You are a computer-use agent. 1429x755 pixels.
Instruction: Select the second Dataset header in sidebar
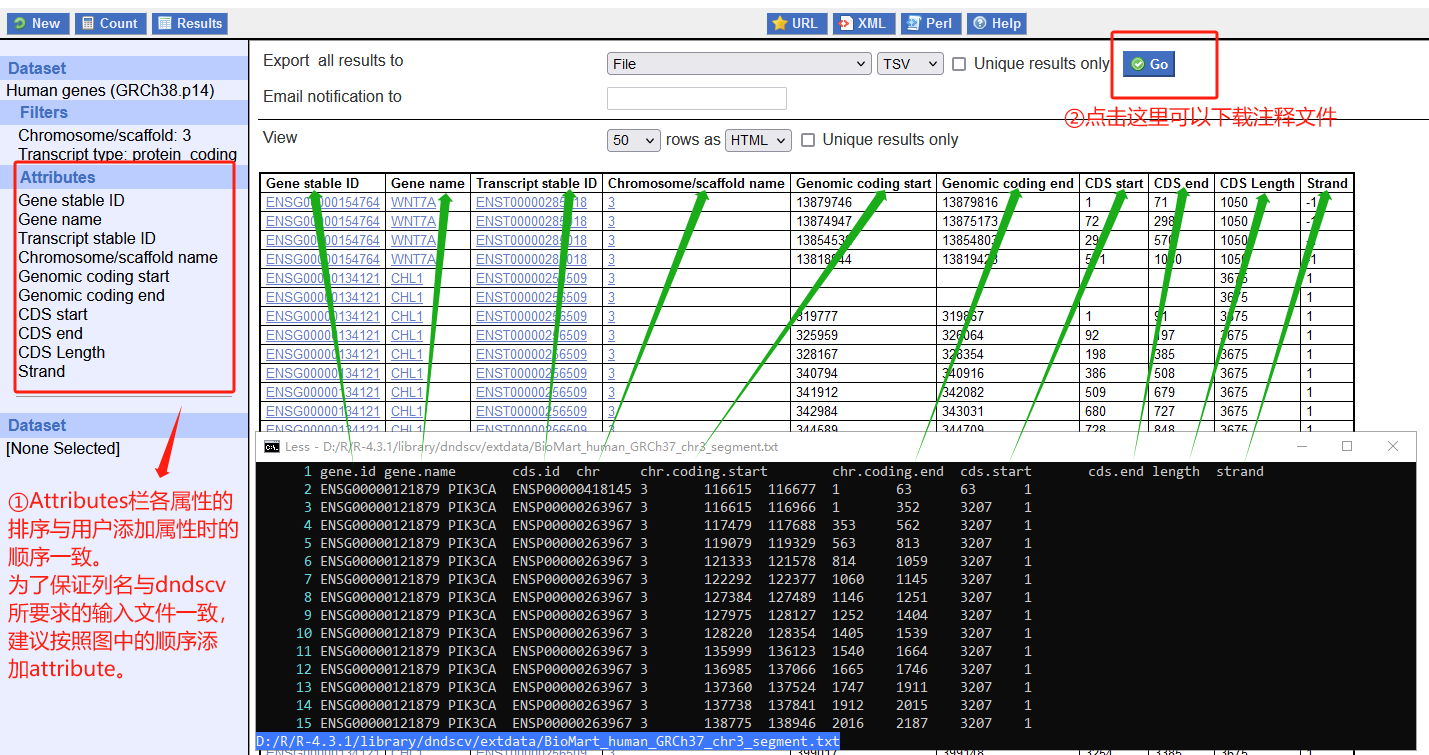37,425
